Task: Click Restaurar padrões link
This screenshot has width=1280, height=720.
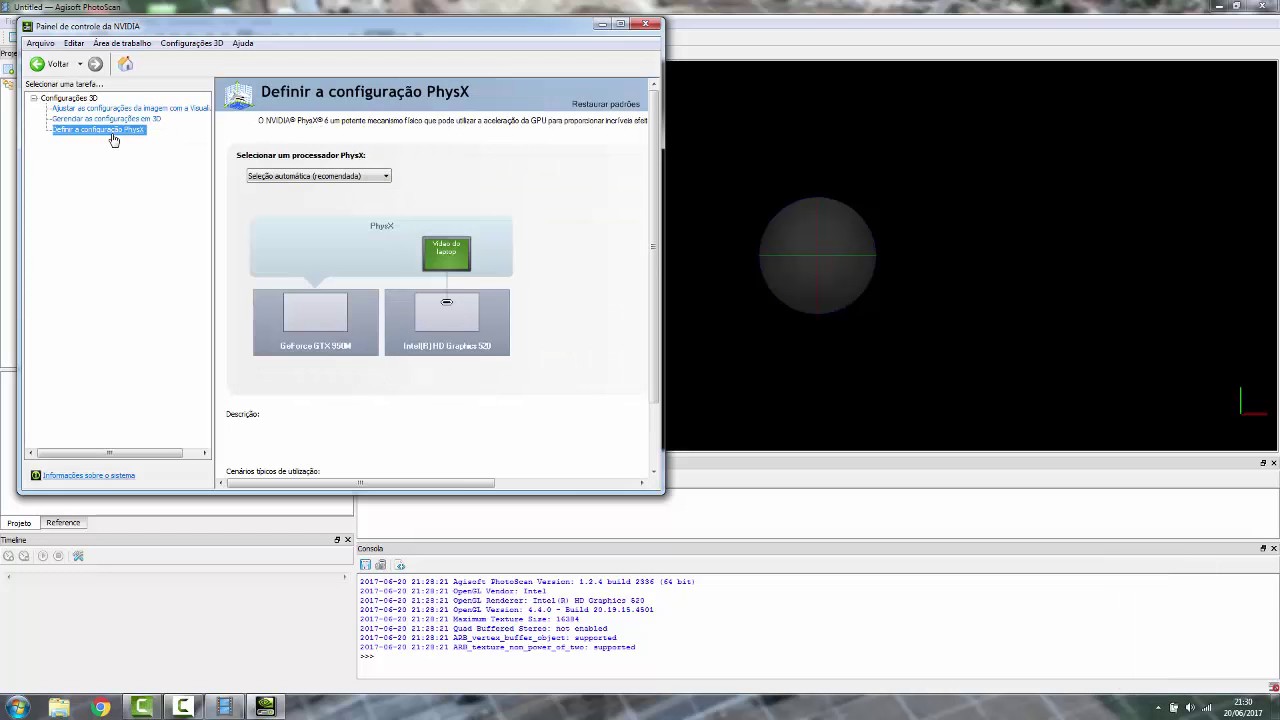Action: pyautogui.click(x=606, y=104)
